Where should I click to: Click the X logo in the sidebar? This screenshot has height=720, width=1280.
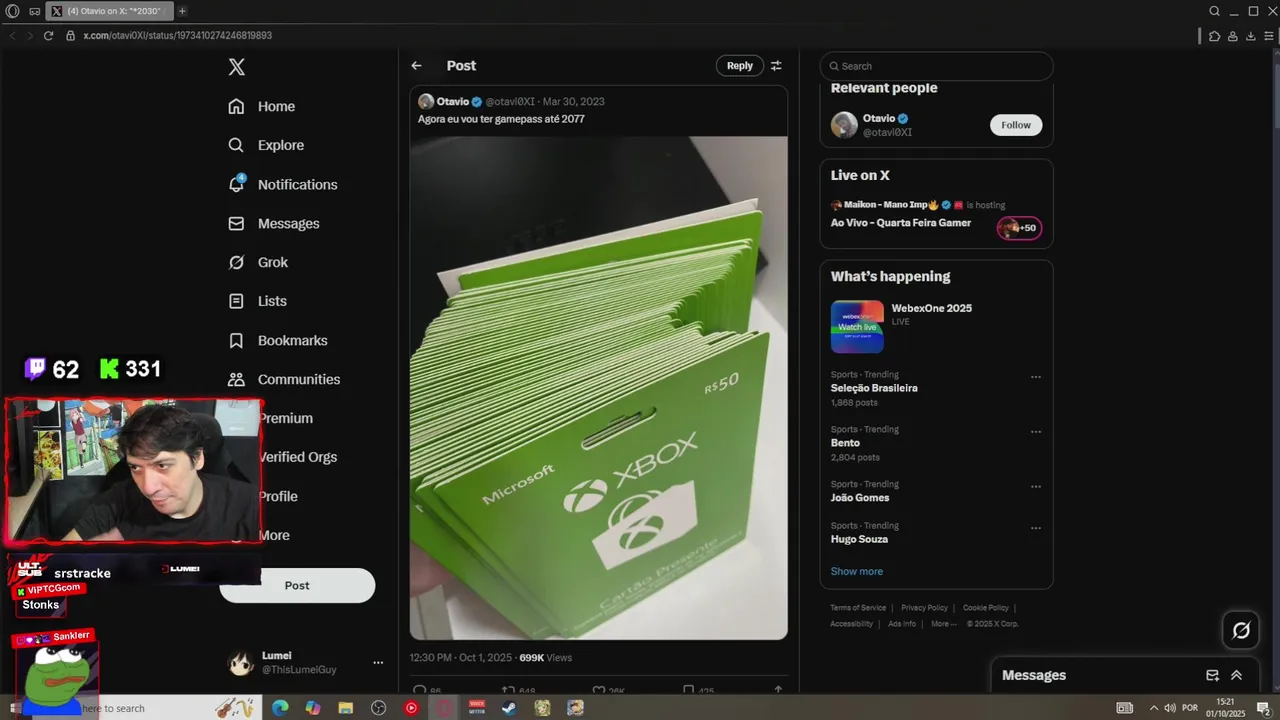[x=236, y=67]
